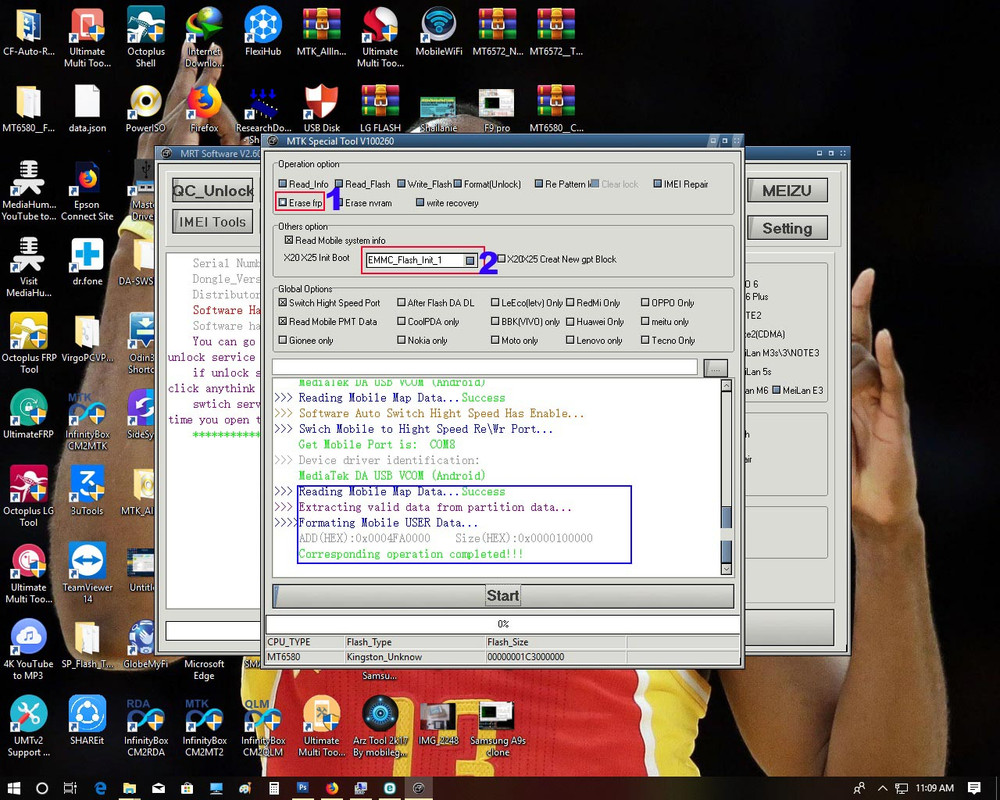Screen dimensions: 1000x800
Task: Click the log scrollbar up arrow
Action: (726, 385)
